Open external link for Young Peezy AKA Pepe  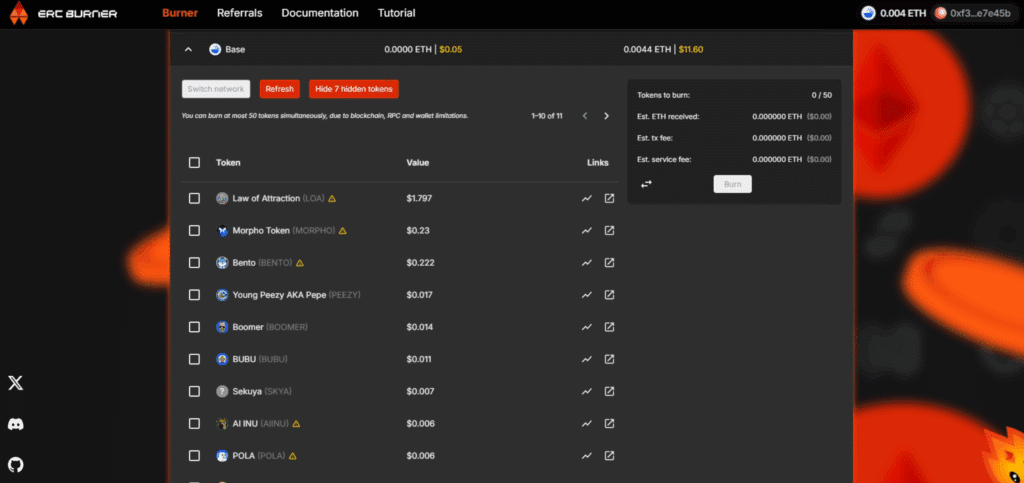(x=609, y=295)
